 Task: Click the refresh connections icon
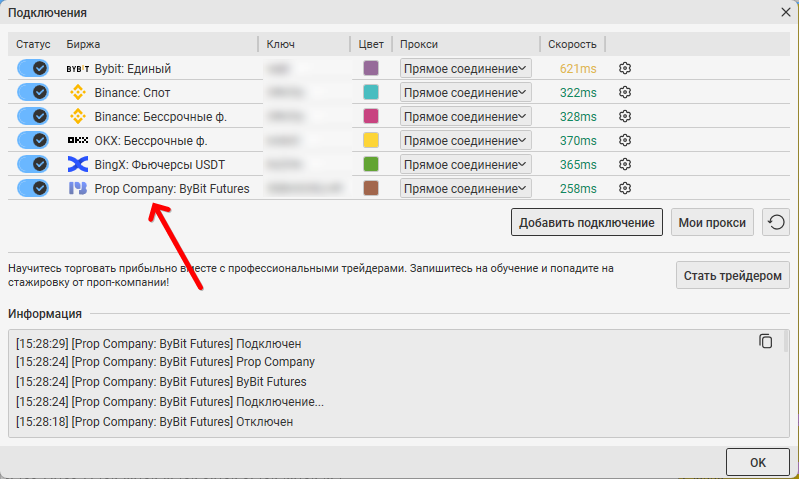click(x=776, y=222)
